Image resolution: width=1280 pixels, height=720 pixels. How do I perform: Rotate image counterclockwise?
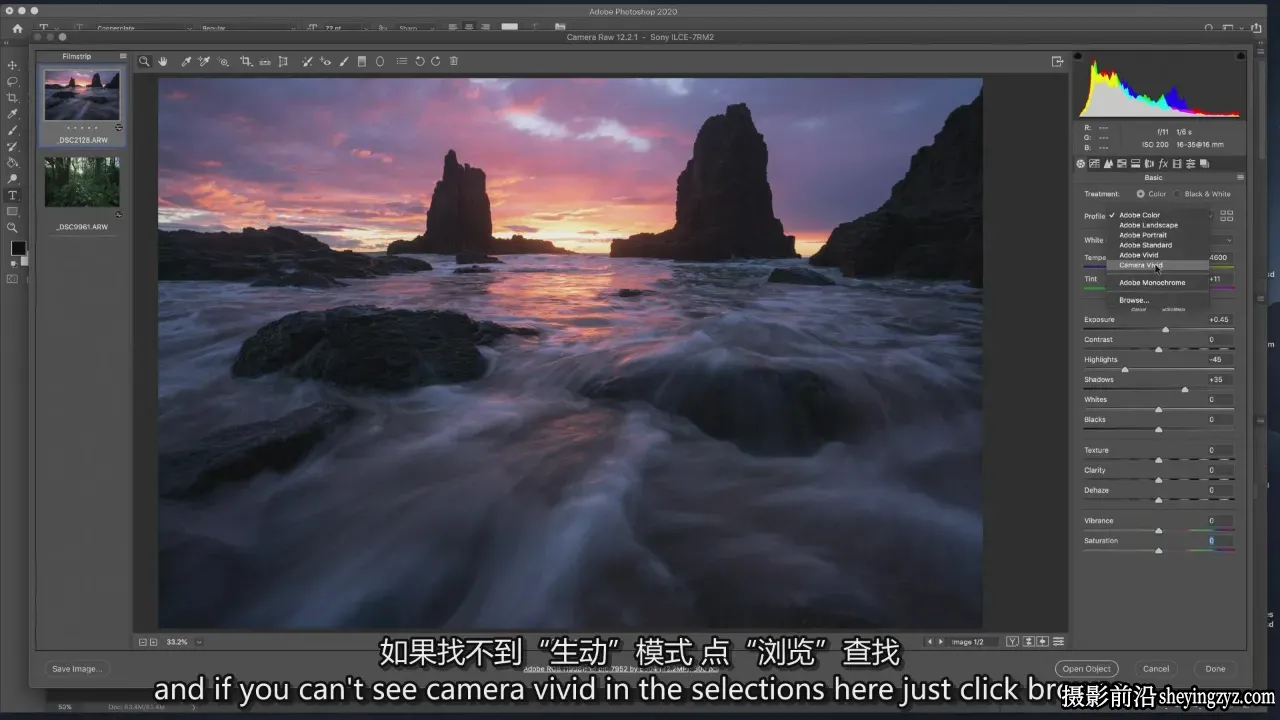point(420,61)
